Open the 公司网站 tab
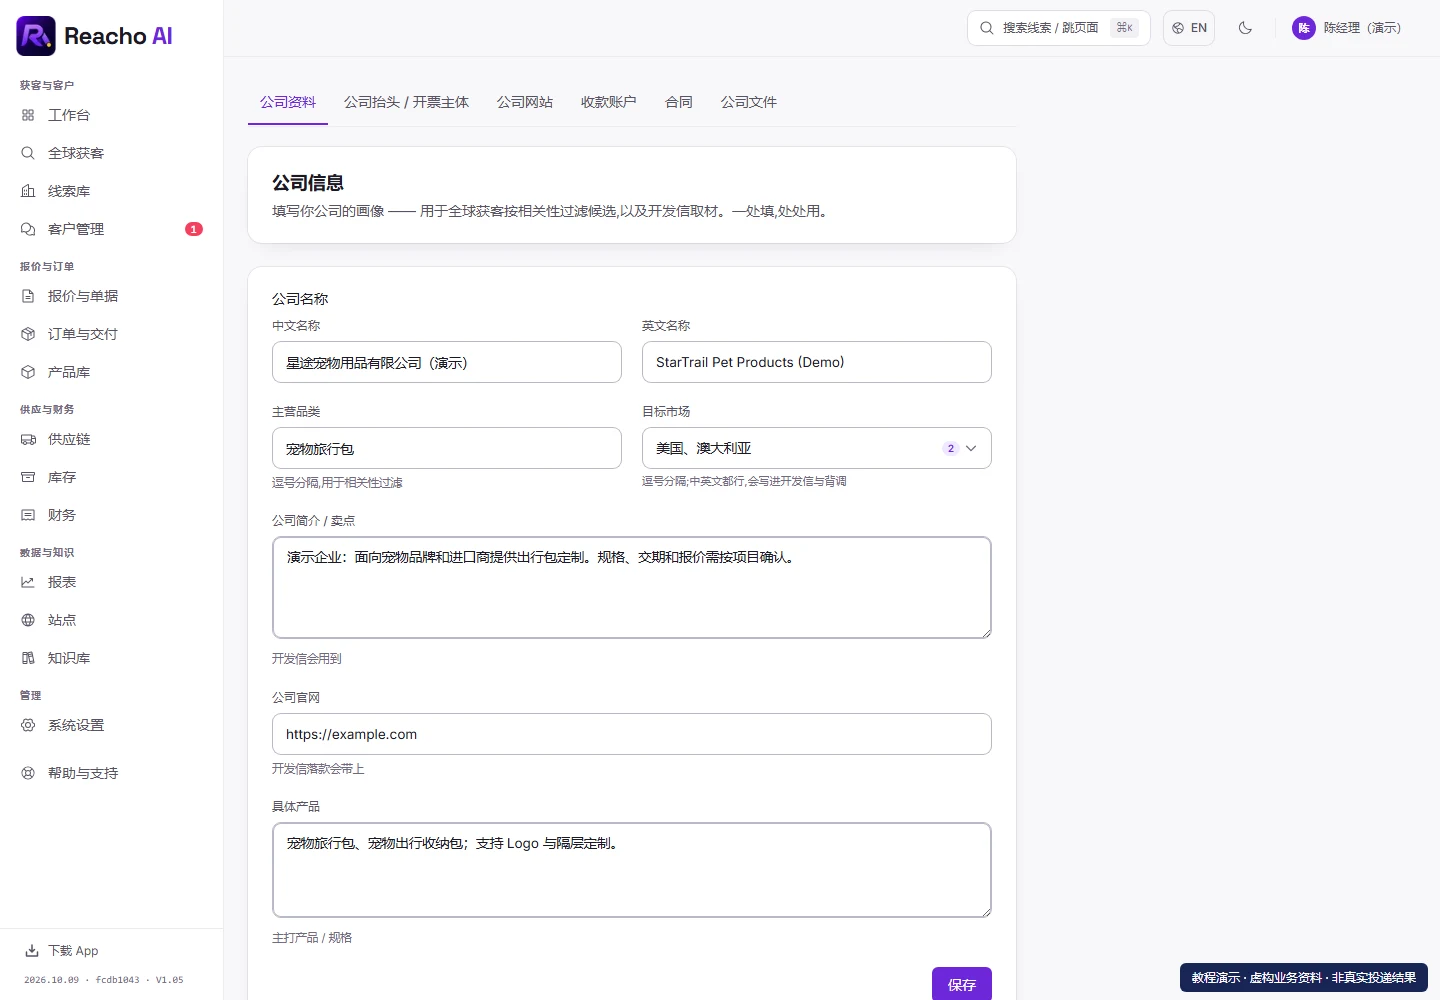The image size is (1440, 1000). (525, 102)
